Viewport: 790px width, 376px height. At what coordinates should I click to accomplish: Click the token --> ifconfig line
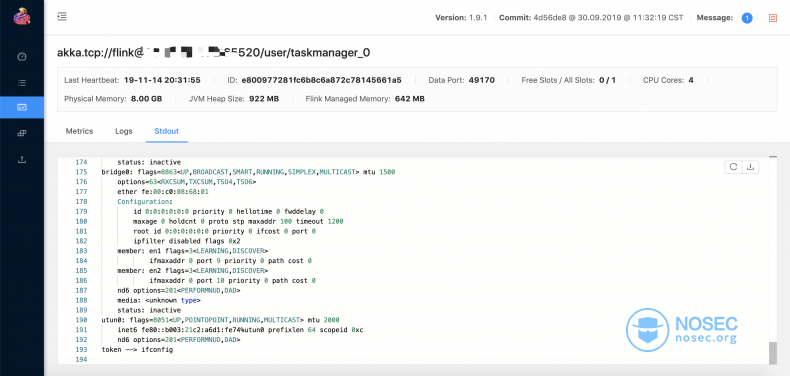[x=138, y=349]
